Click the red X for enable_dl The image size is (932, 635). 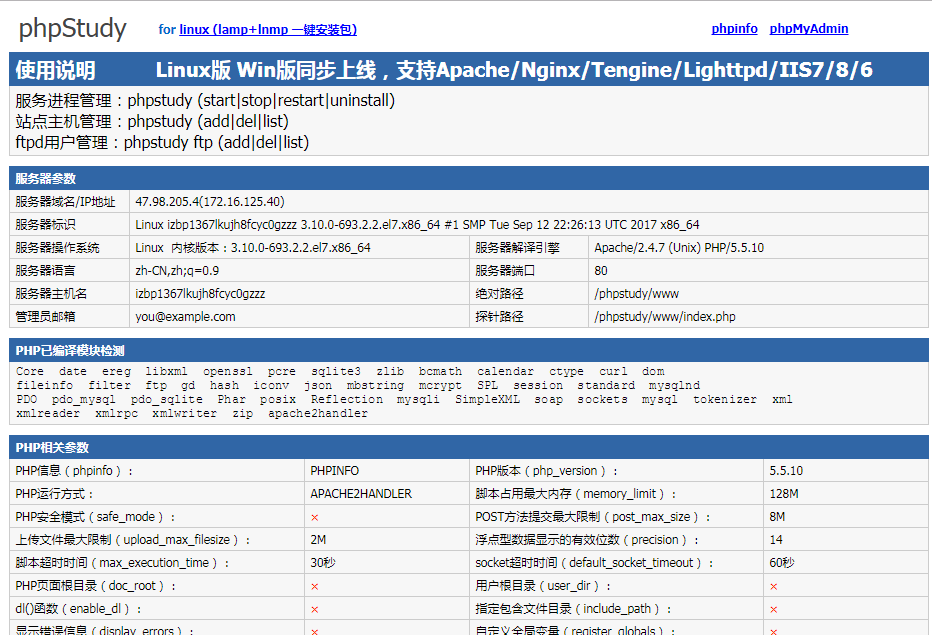314,610
